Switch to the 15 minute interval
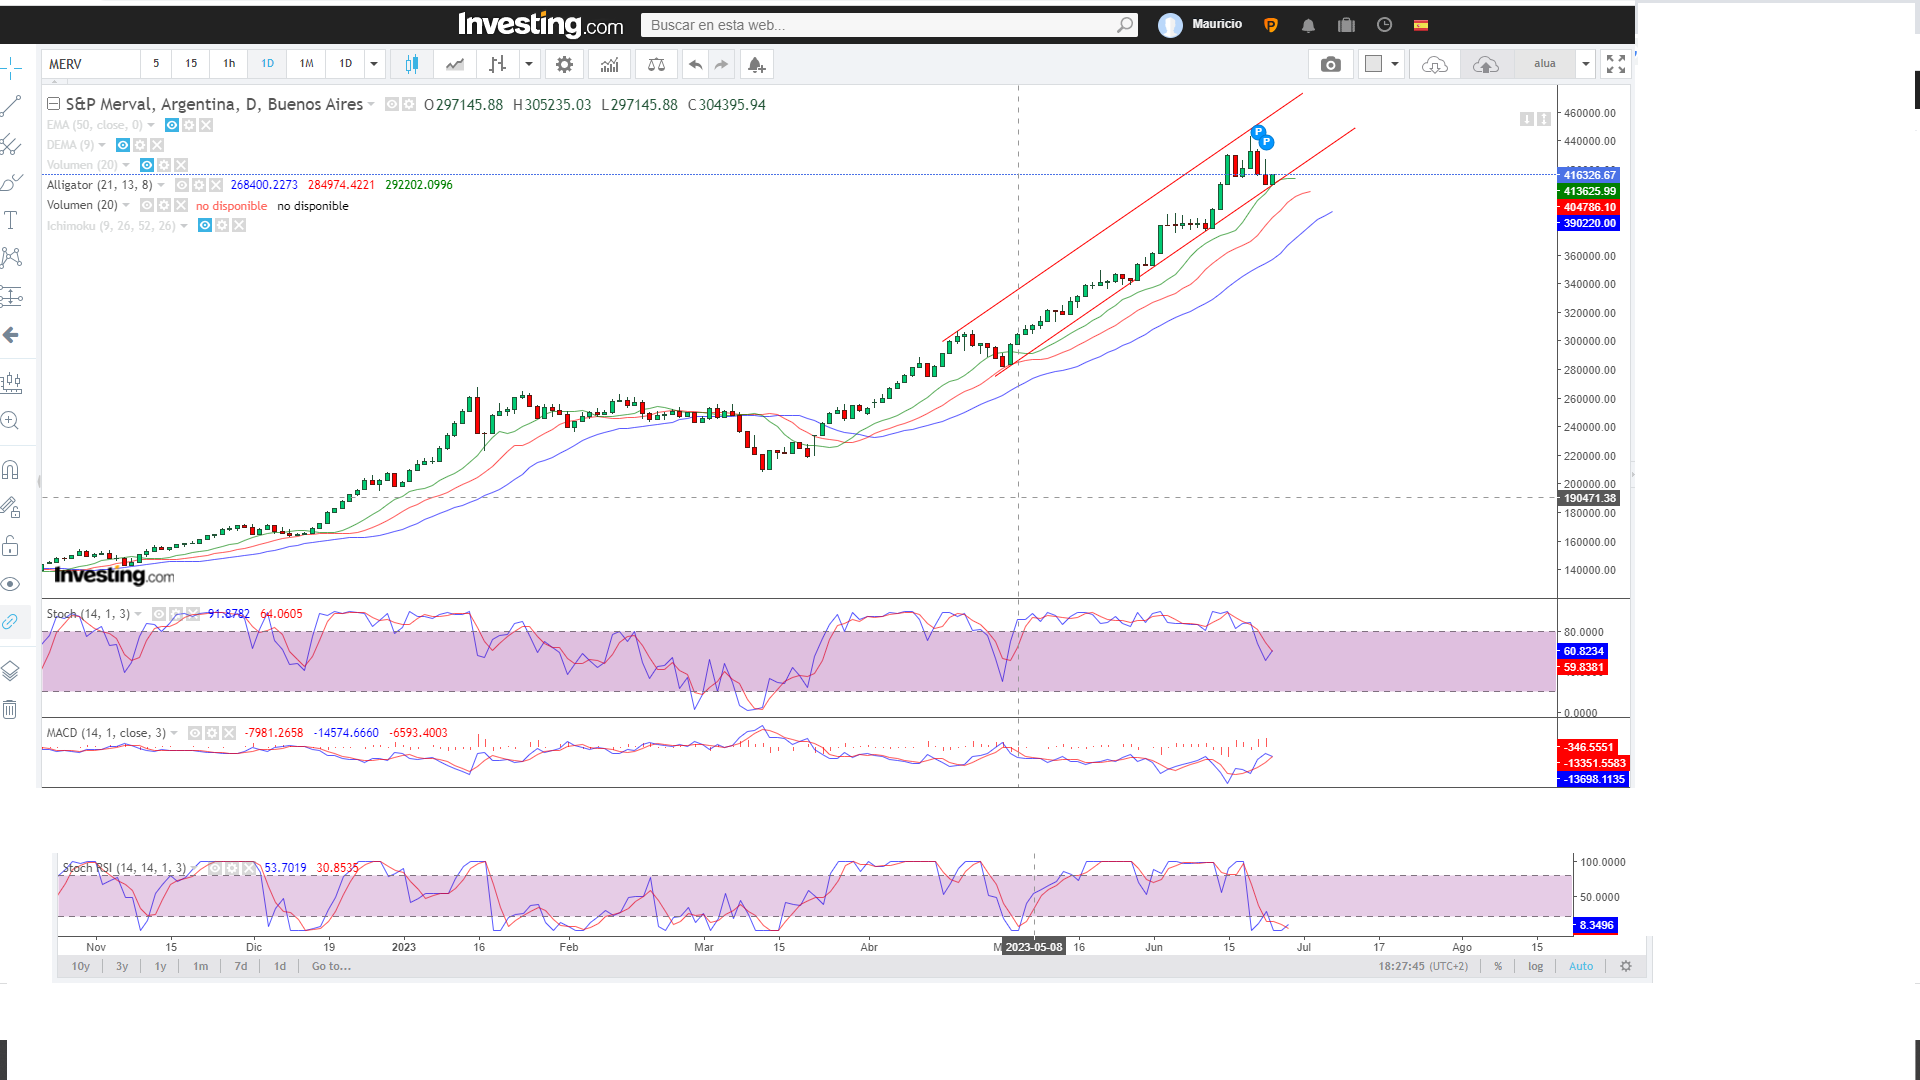The width and height of the screenshot is (1920, 1080). tap(191, 64)
